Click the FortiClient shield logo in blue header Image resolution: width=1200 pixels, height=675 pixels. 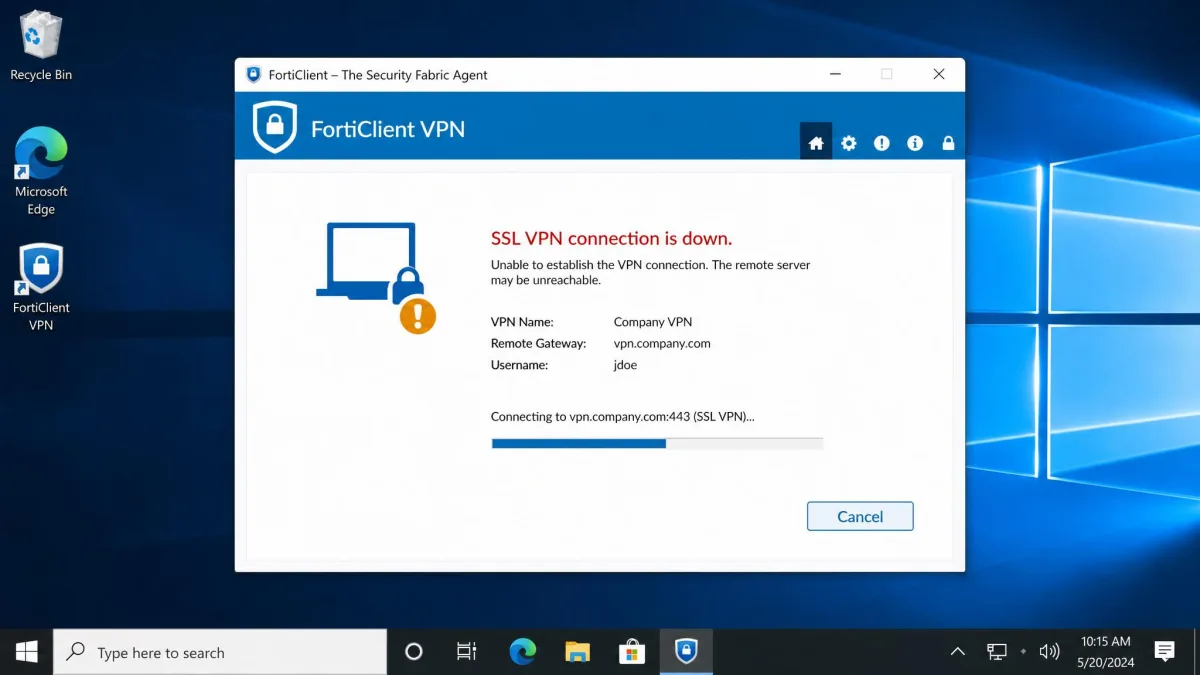[x=275, y=127]
